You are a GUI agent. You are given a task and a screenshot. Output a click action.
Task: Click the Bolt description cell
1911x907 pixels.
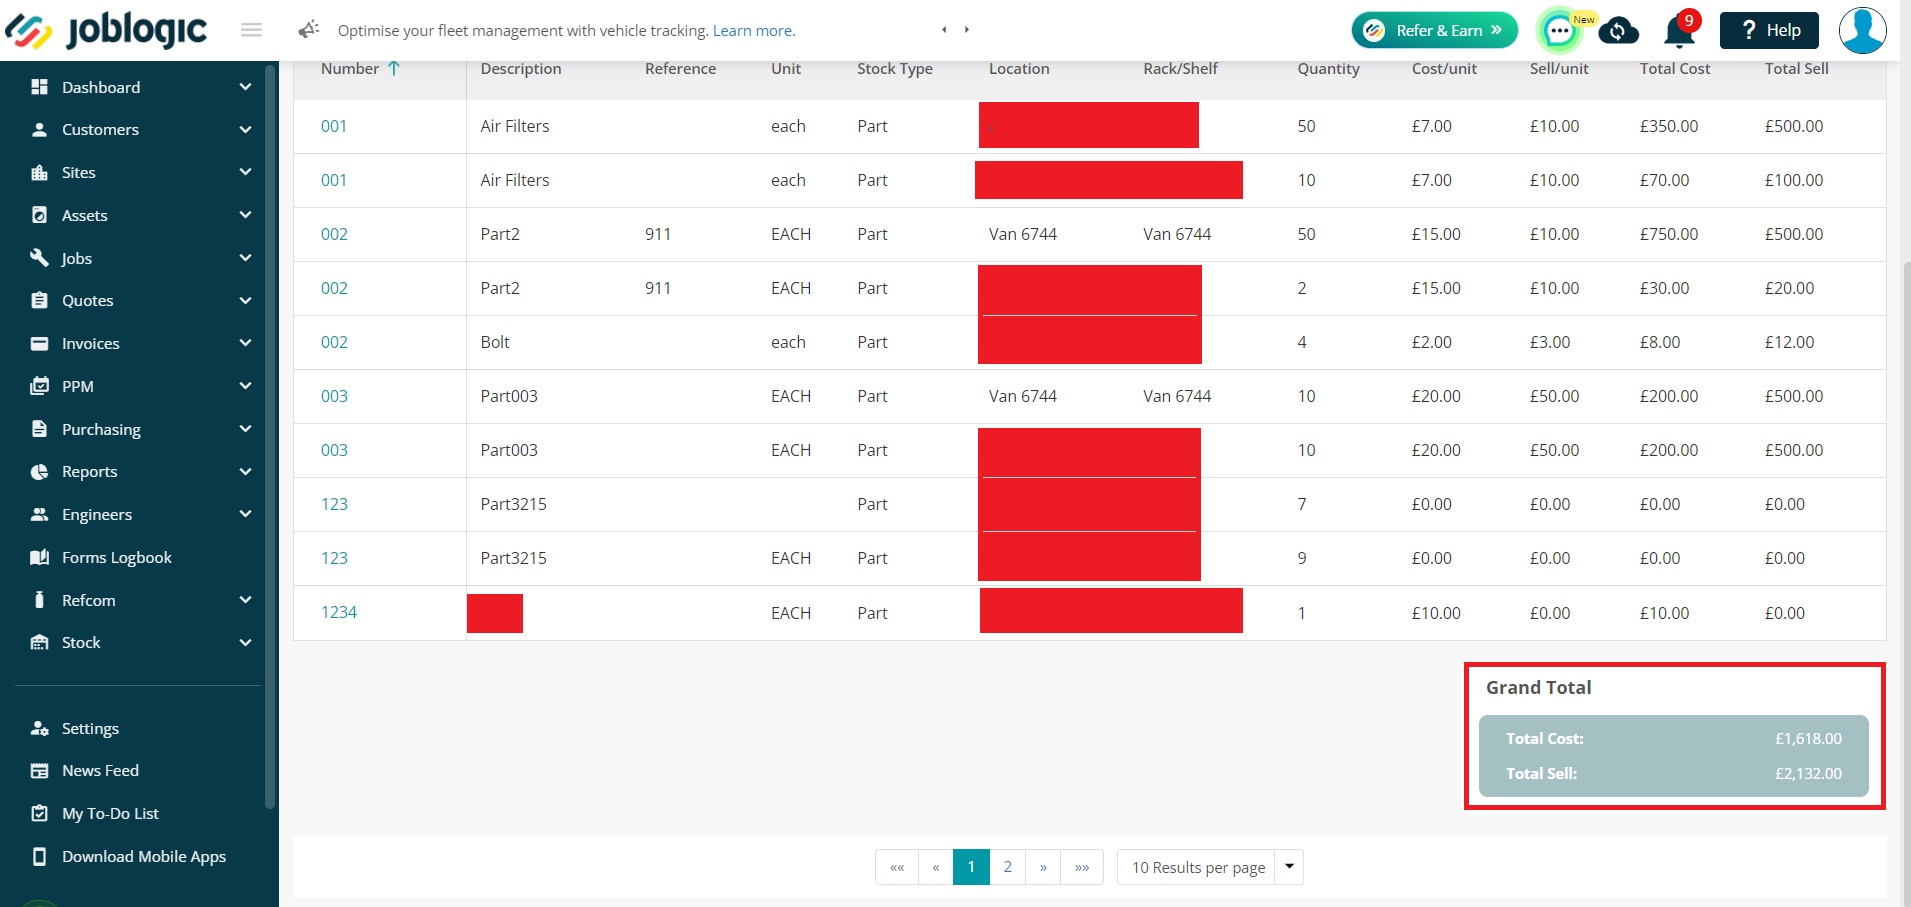(495, 342)
